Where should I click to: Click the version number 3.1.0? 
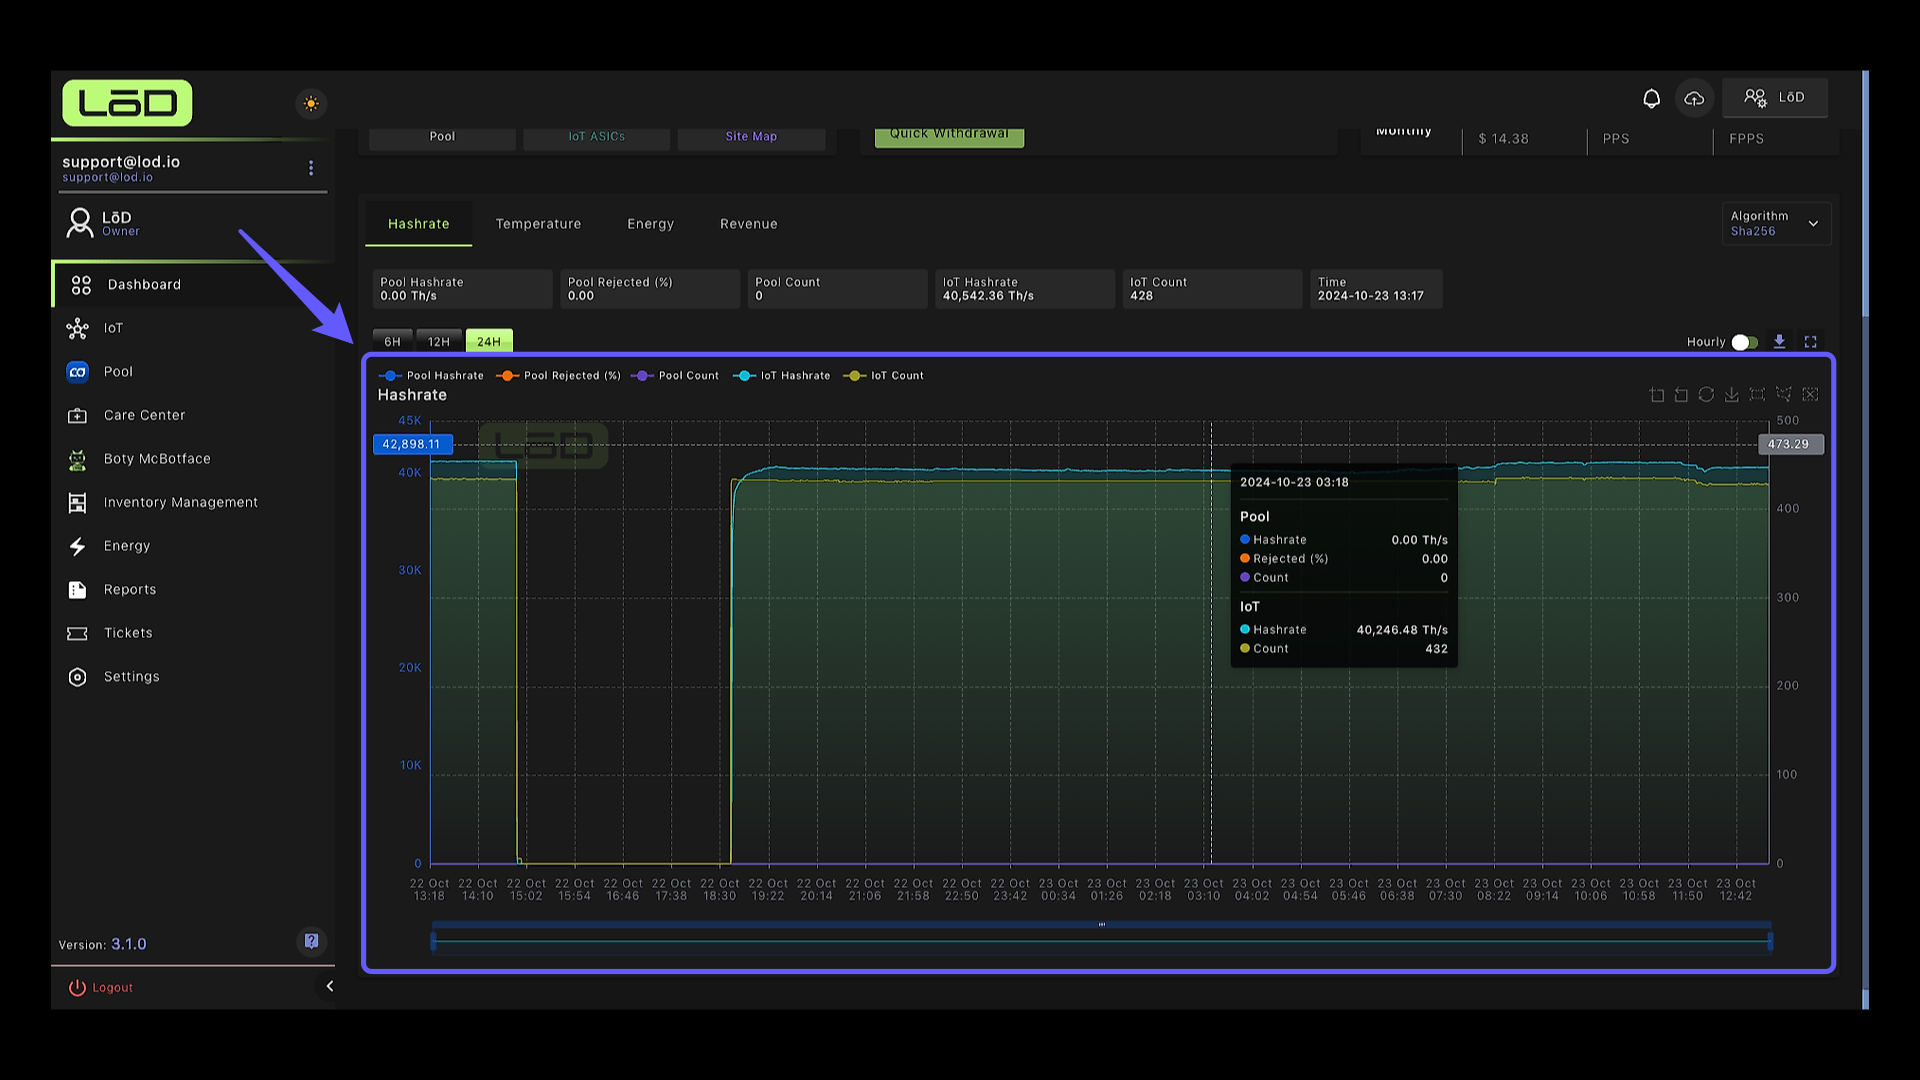click(x=128, y=944)
